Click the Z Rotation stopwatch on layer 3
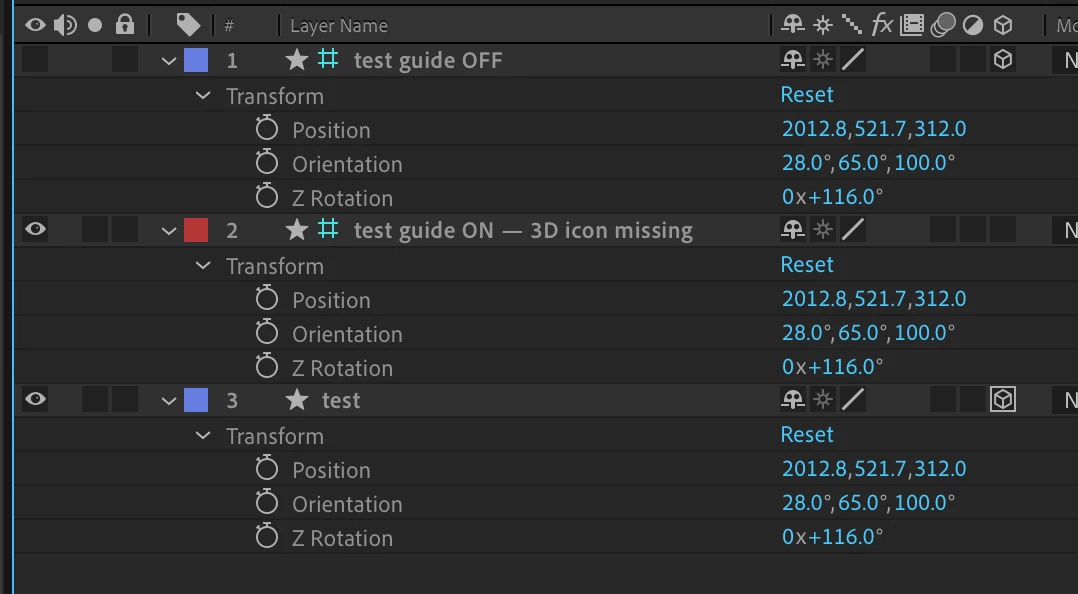The height and width of the screenshot is (594, 1078). coord(266,537)
